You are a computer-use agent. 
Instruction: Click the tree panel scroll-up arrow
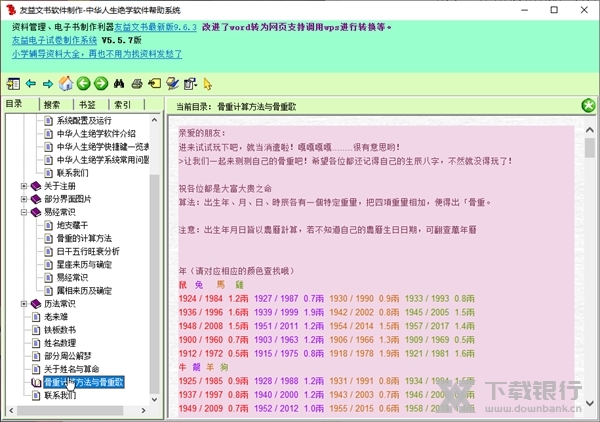[x=154, y=120]
